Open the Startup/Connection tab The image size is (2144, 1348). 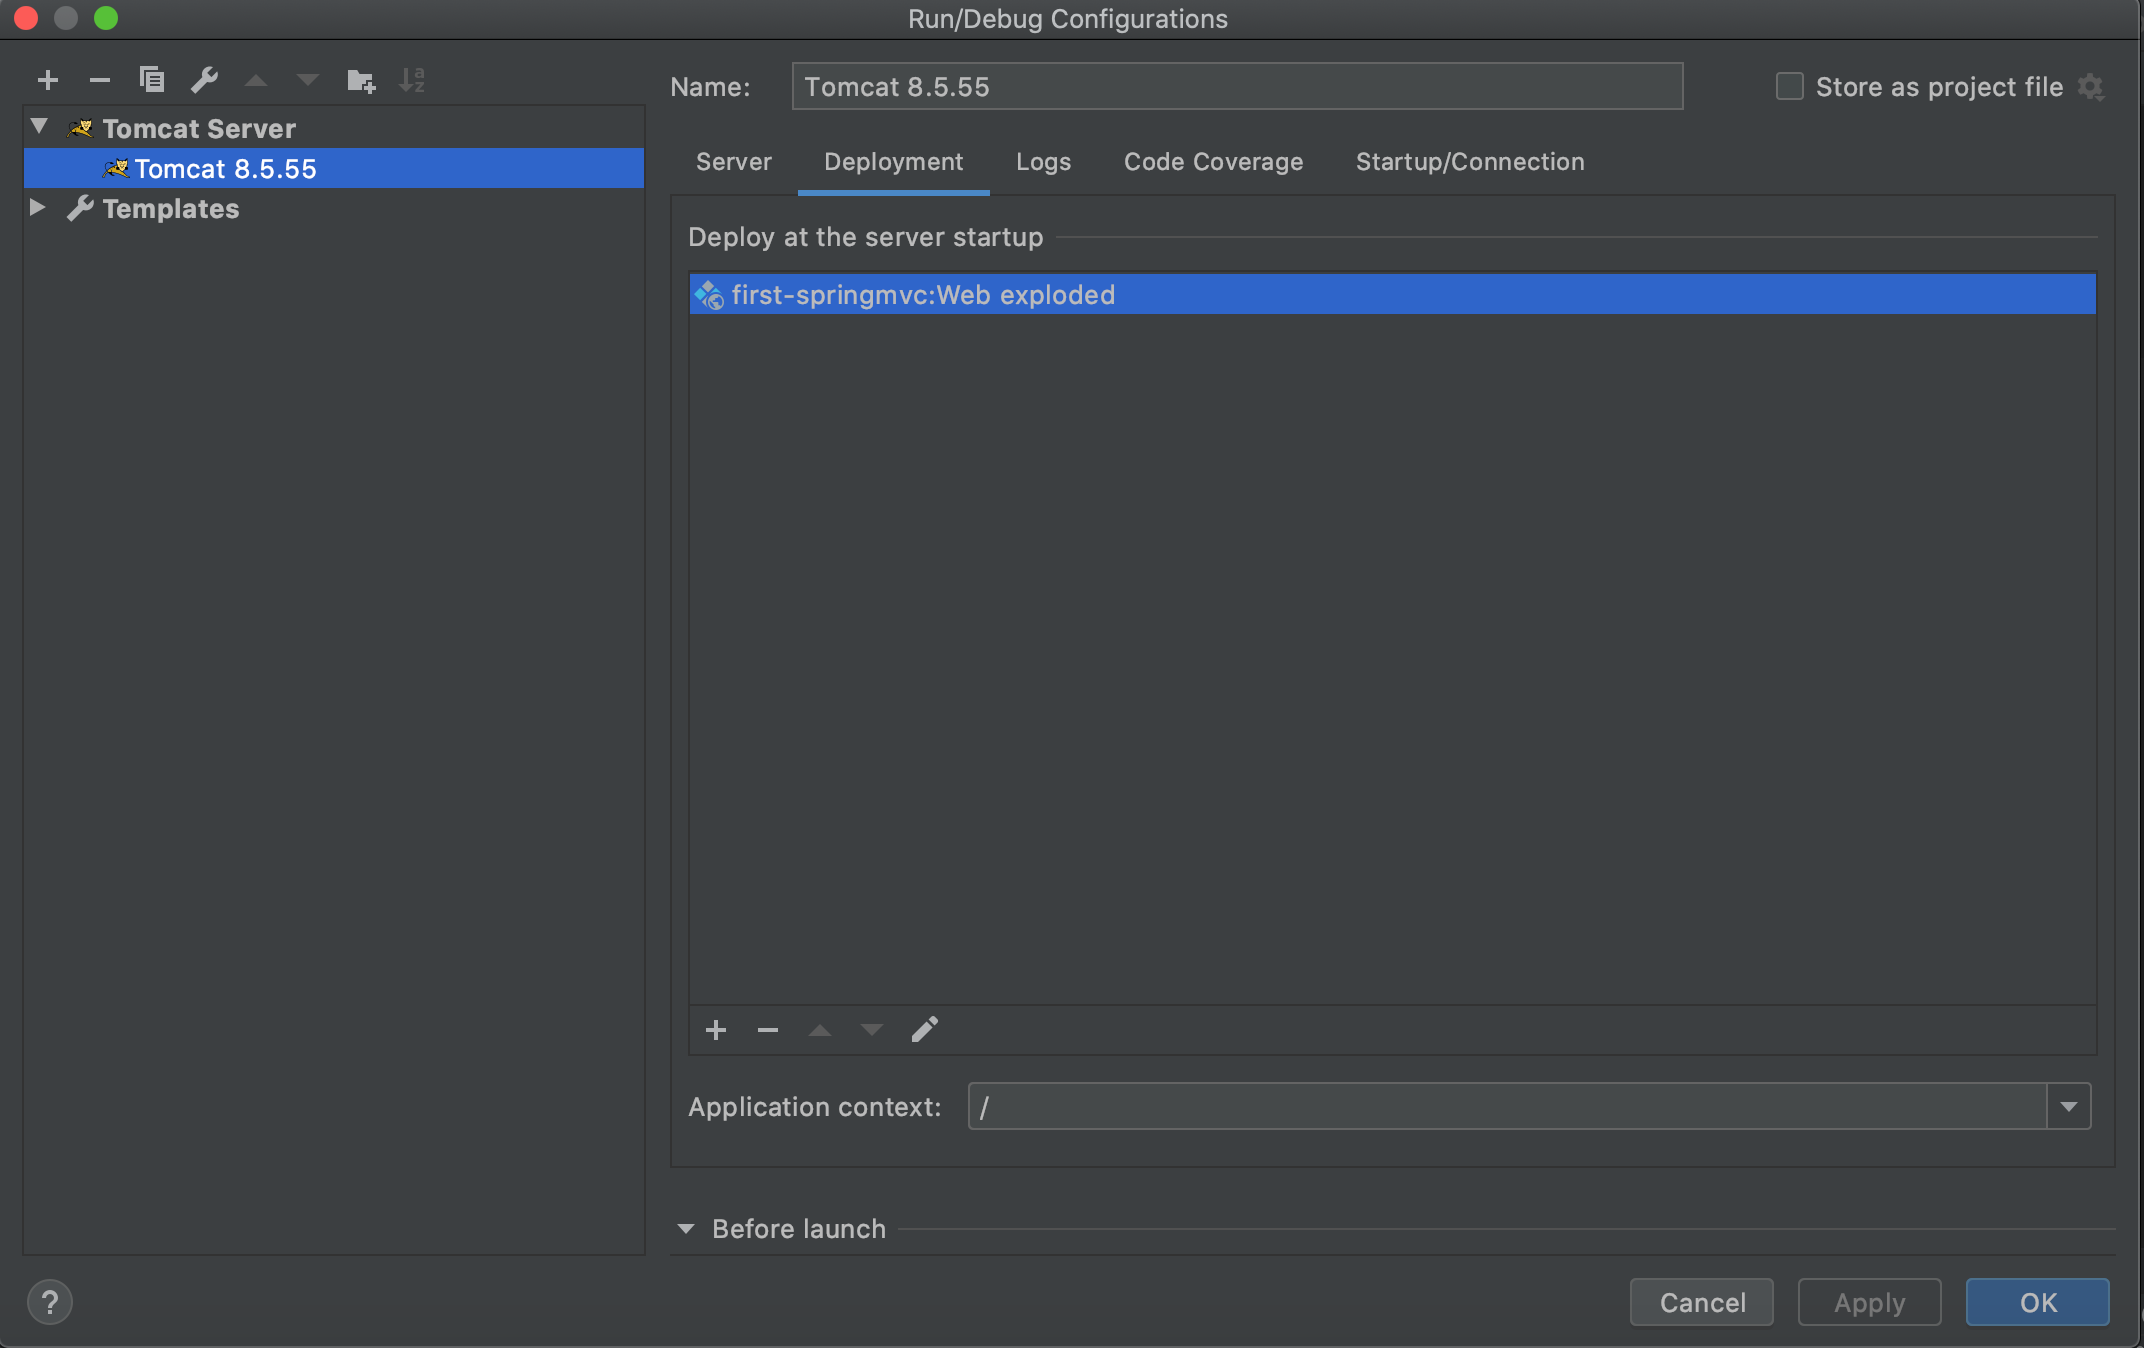click(1470, 162)
